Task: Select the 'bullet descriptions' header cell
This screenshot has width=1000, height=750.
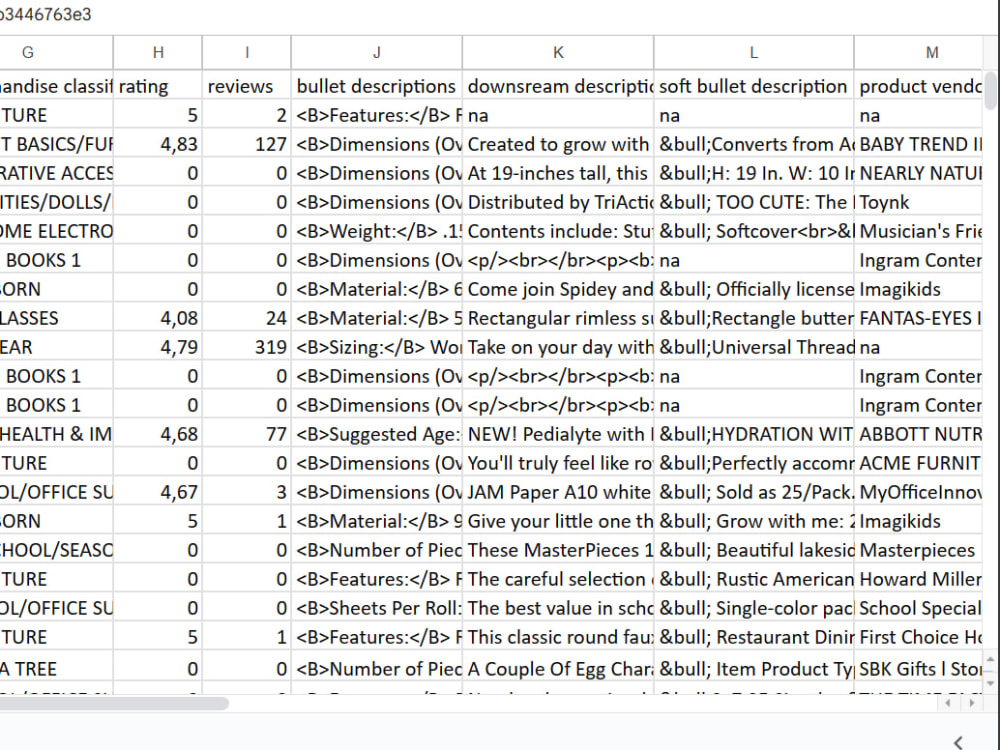Action: [377, 86]
